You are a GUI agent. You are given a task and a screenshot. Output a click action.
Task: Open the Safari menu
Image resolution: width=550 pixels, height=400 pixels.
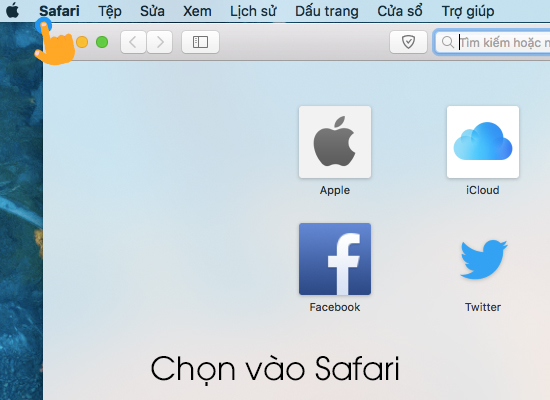tap(59, 11)
